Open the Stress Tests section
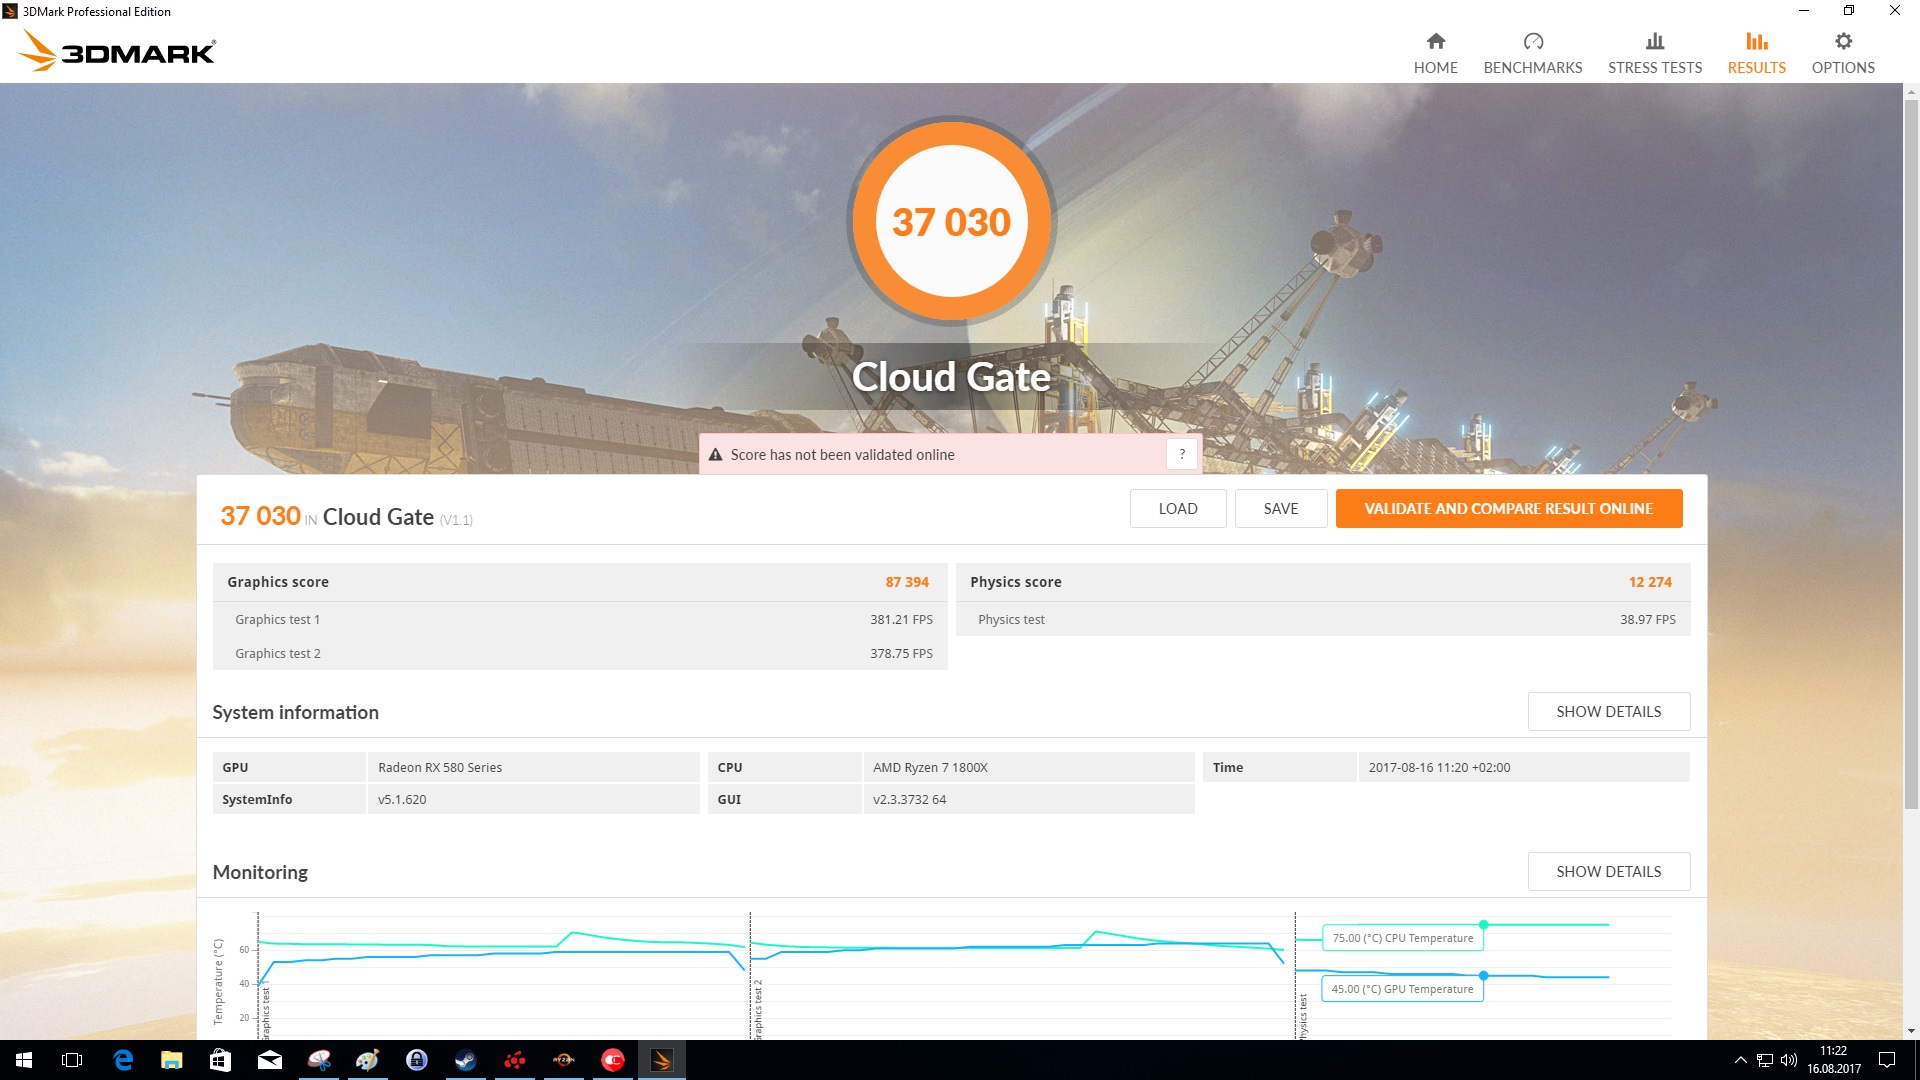Image resolution: width=1920 pixels, height=1080 pixels. tap(1654, 53)
